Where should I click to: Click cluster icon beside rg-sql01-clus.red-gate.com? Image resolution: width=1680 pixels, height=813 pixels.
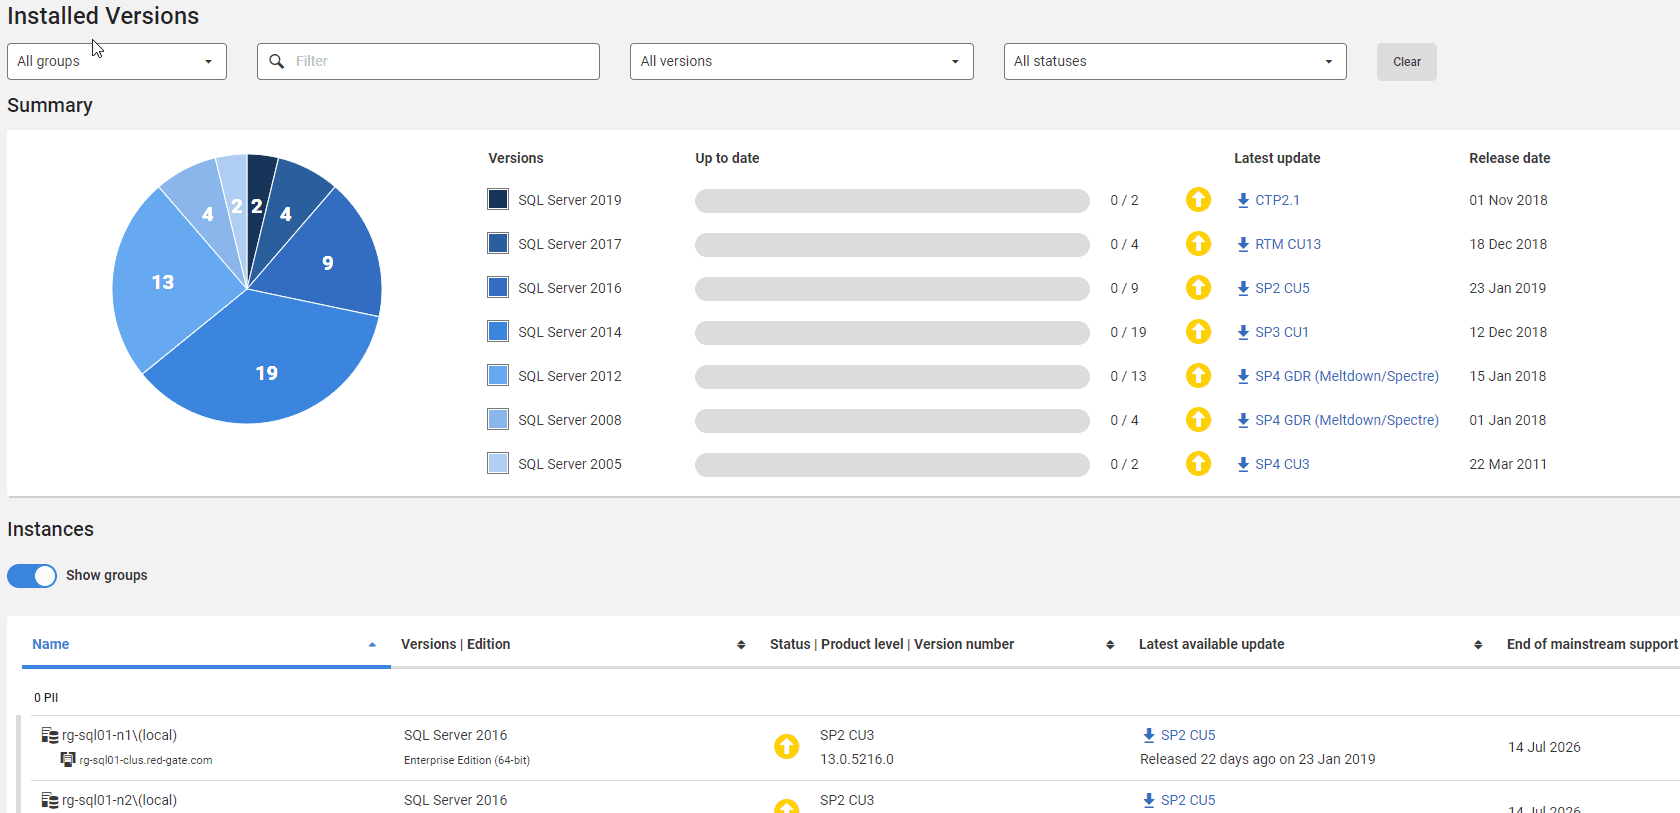click(x=68, y=760)
